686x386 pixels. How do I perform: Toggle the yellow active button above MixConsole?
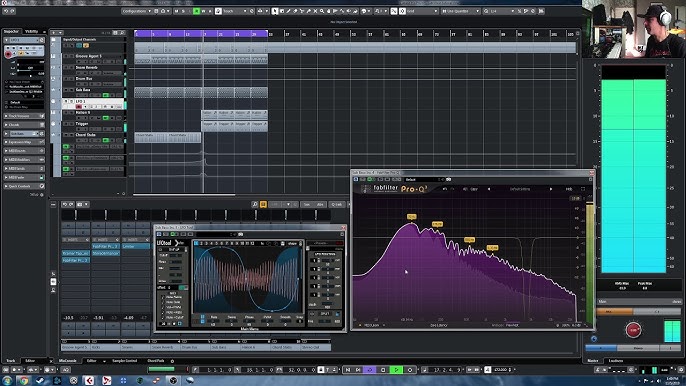263,204
